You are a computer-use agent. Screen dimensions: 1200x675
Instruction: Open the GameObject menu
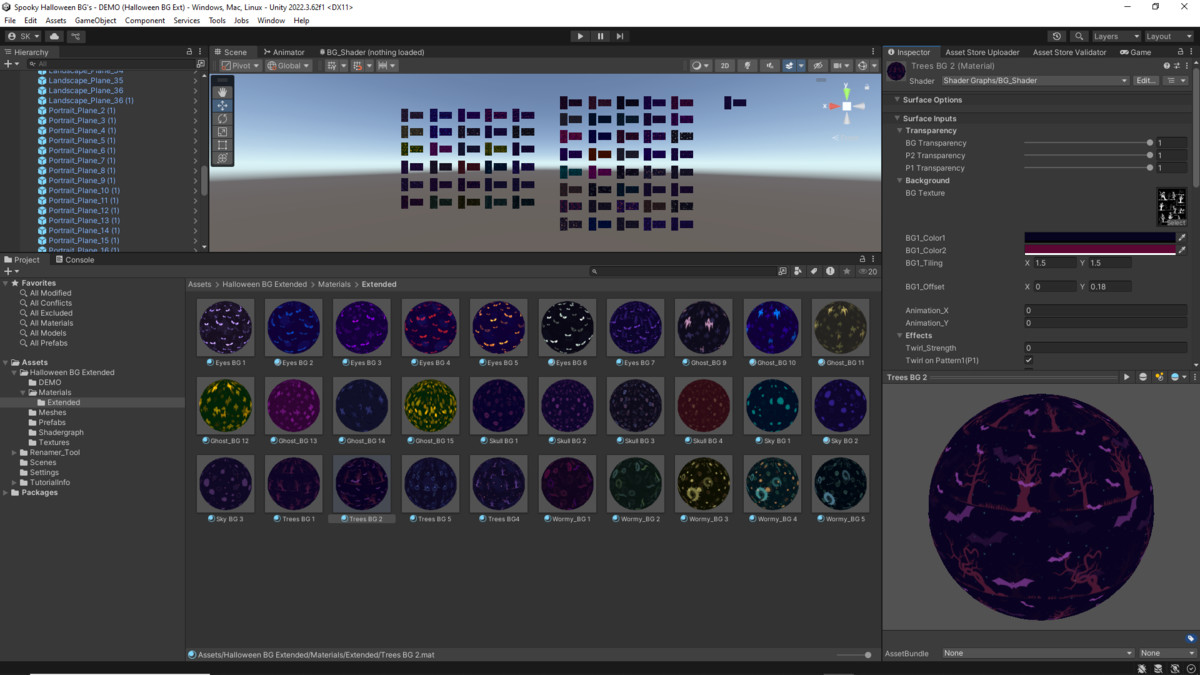[x=95, y=20]
